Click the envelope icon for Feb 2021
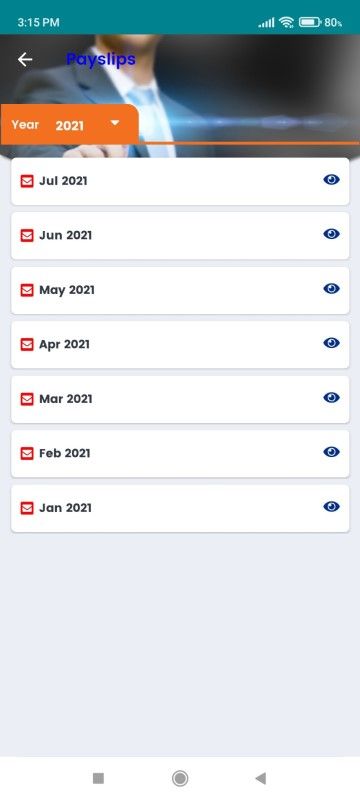The image size is (360, 800). [x=27, y=454]
